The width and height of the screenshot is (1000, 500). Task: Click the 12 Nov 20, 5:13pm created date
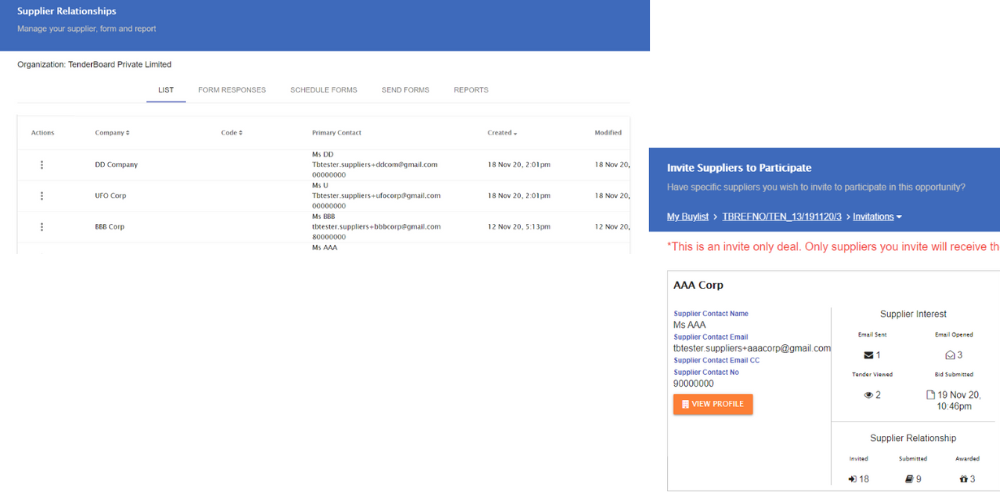[x=519, y=226]
